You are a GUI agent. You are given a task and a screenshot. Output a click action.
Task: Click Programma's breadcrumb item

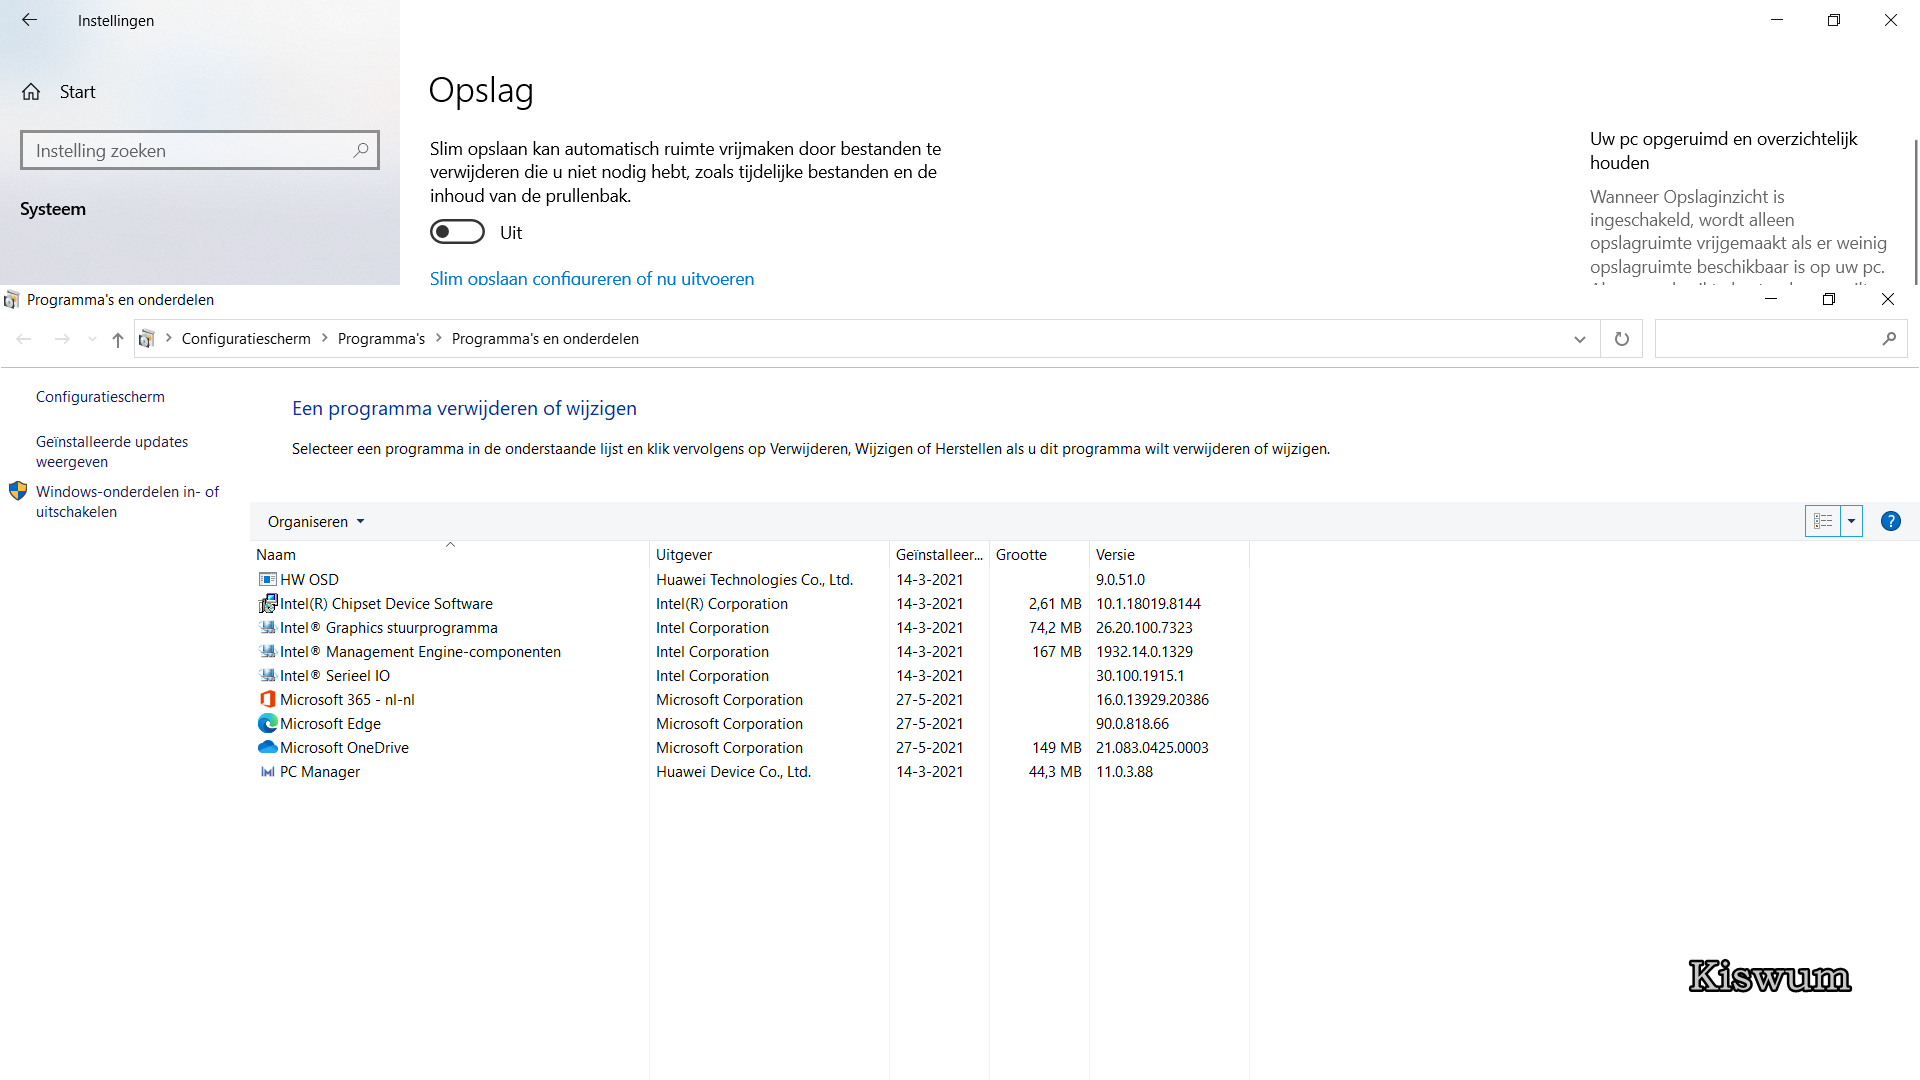click(x=381, y=339)
